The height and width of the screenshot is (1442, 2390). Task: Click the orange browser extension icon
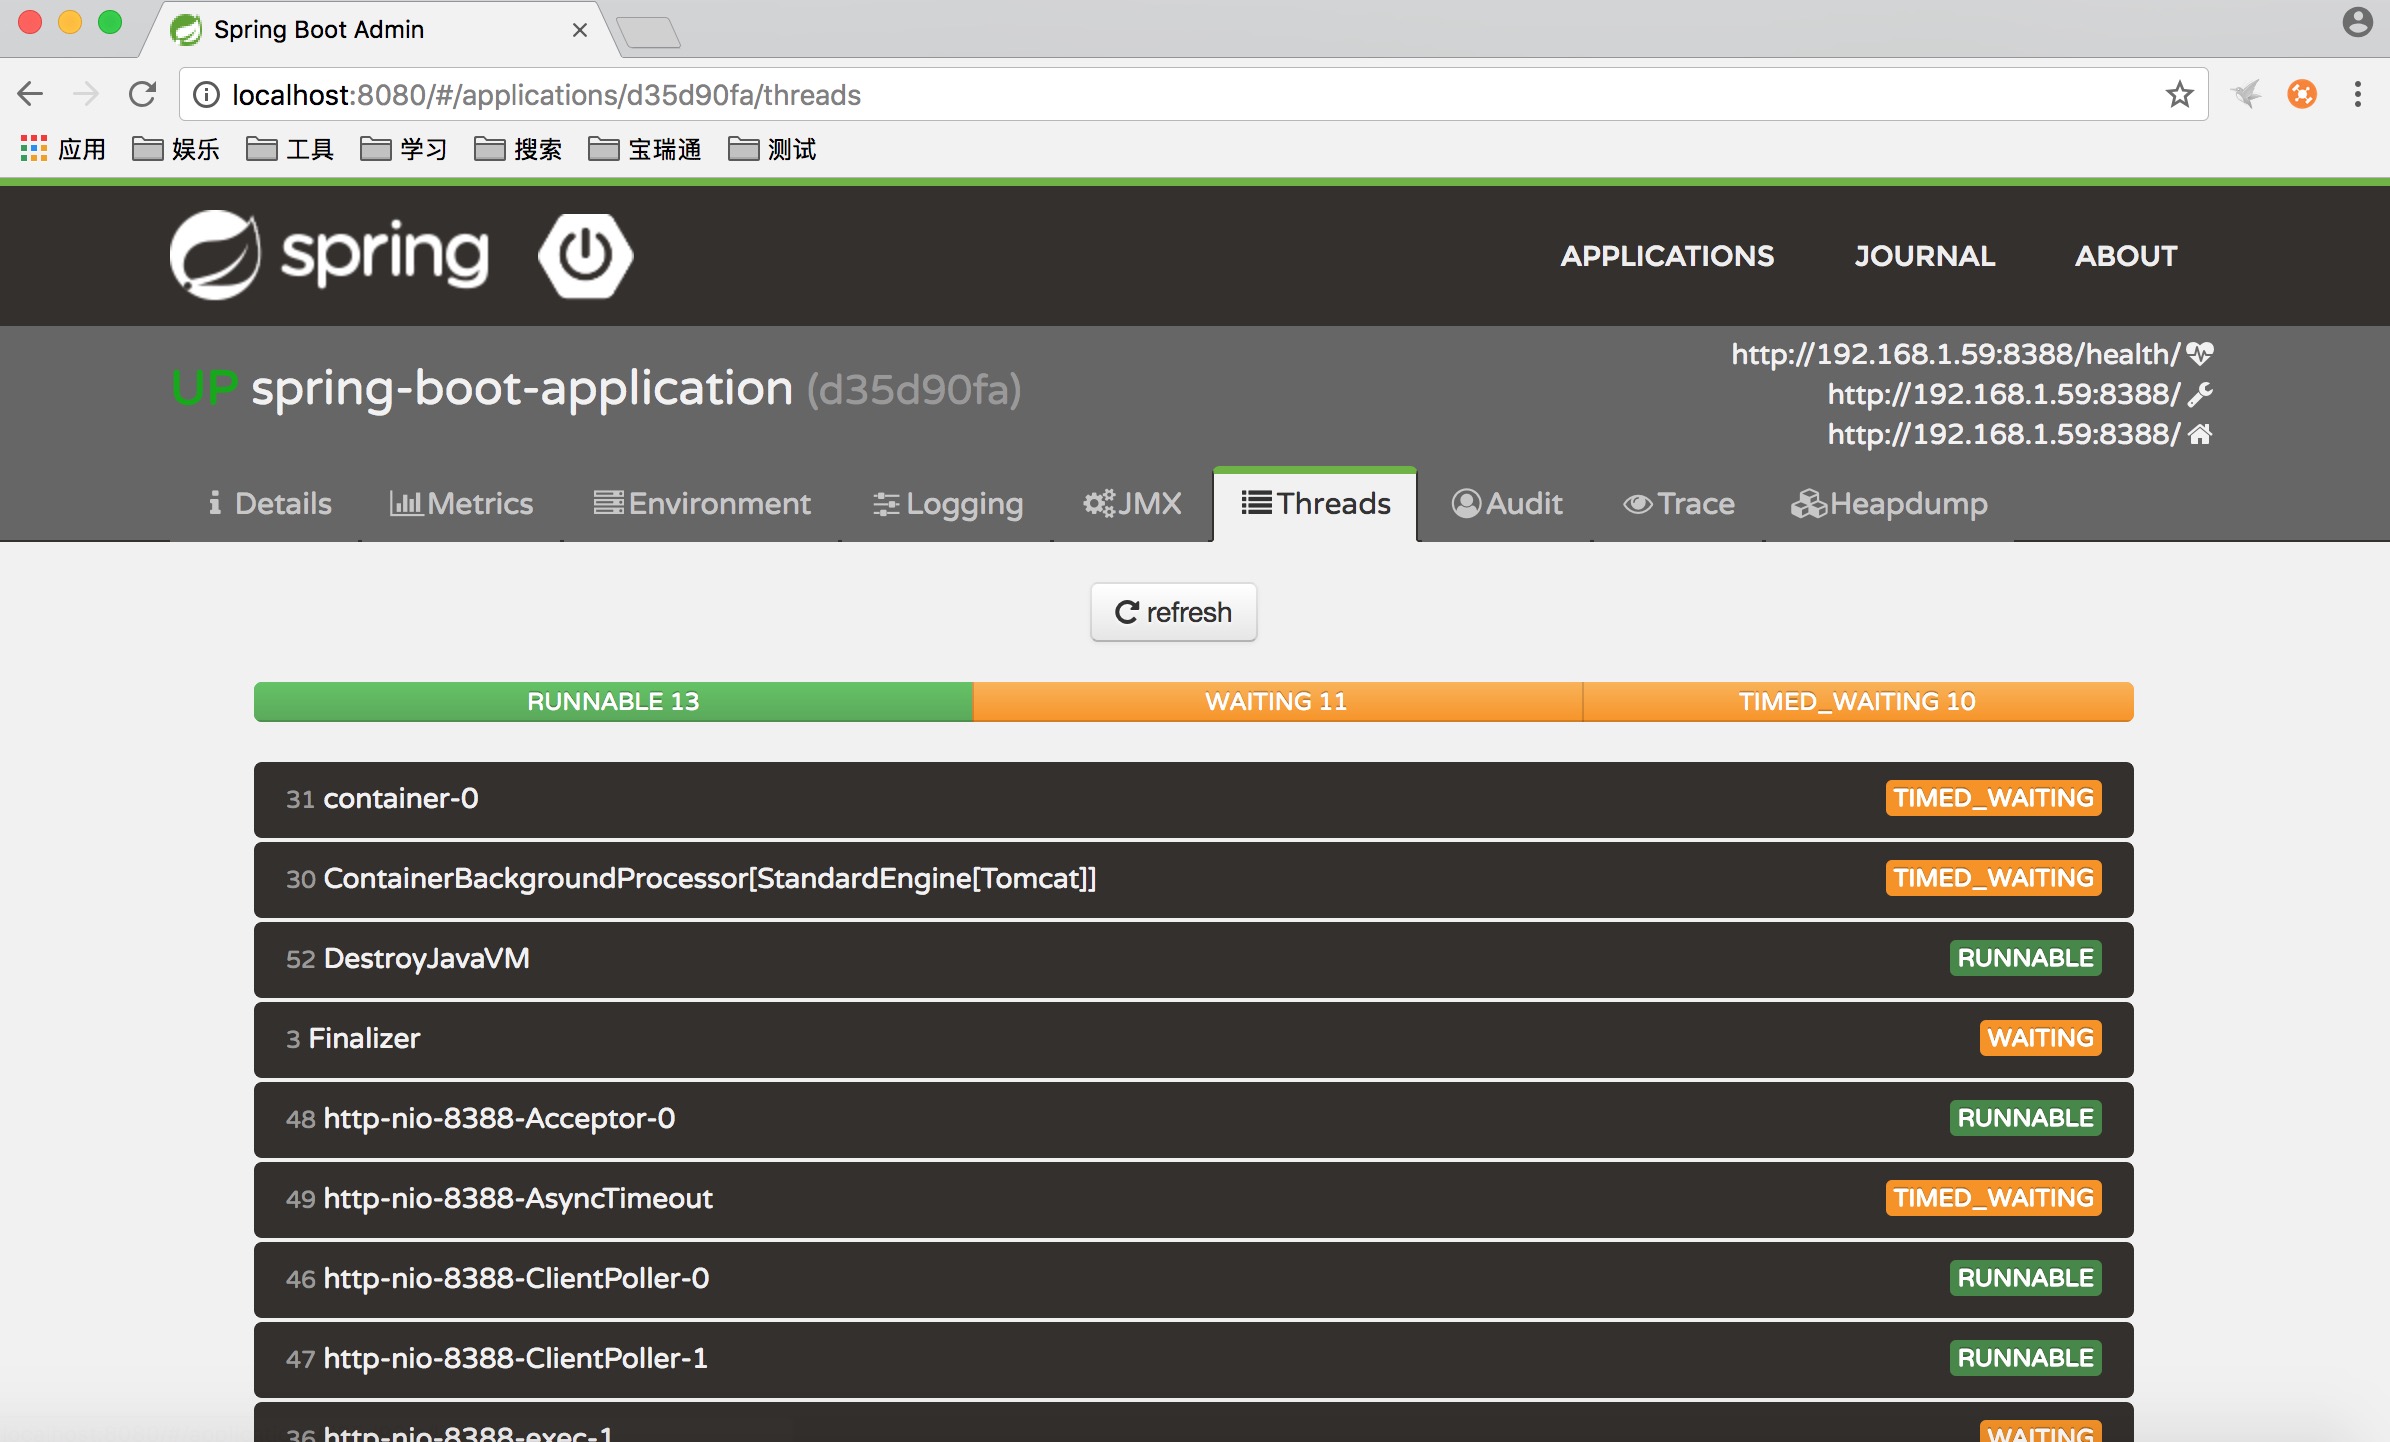[x=2301, y=95]
